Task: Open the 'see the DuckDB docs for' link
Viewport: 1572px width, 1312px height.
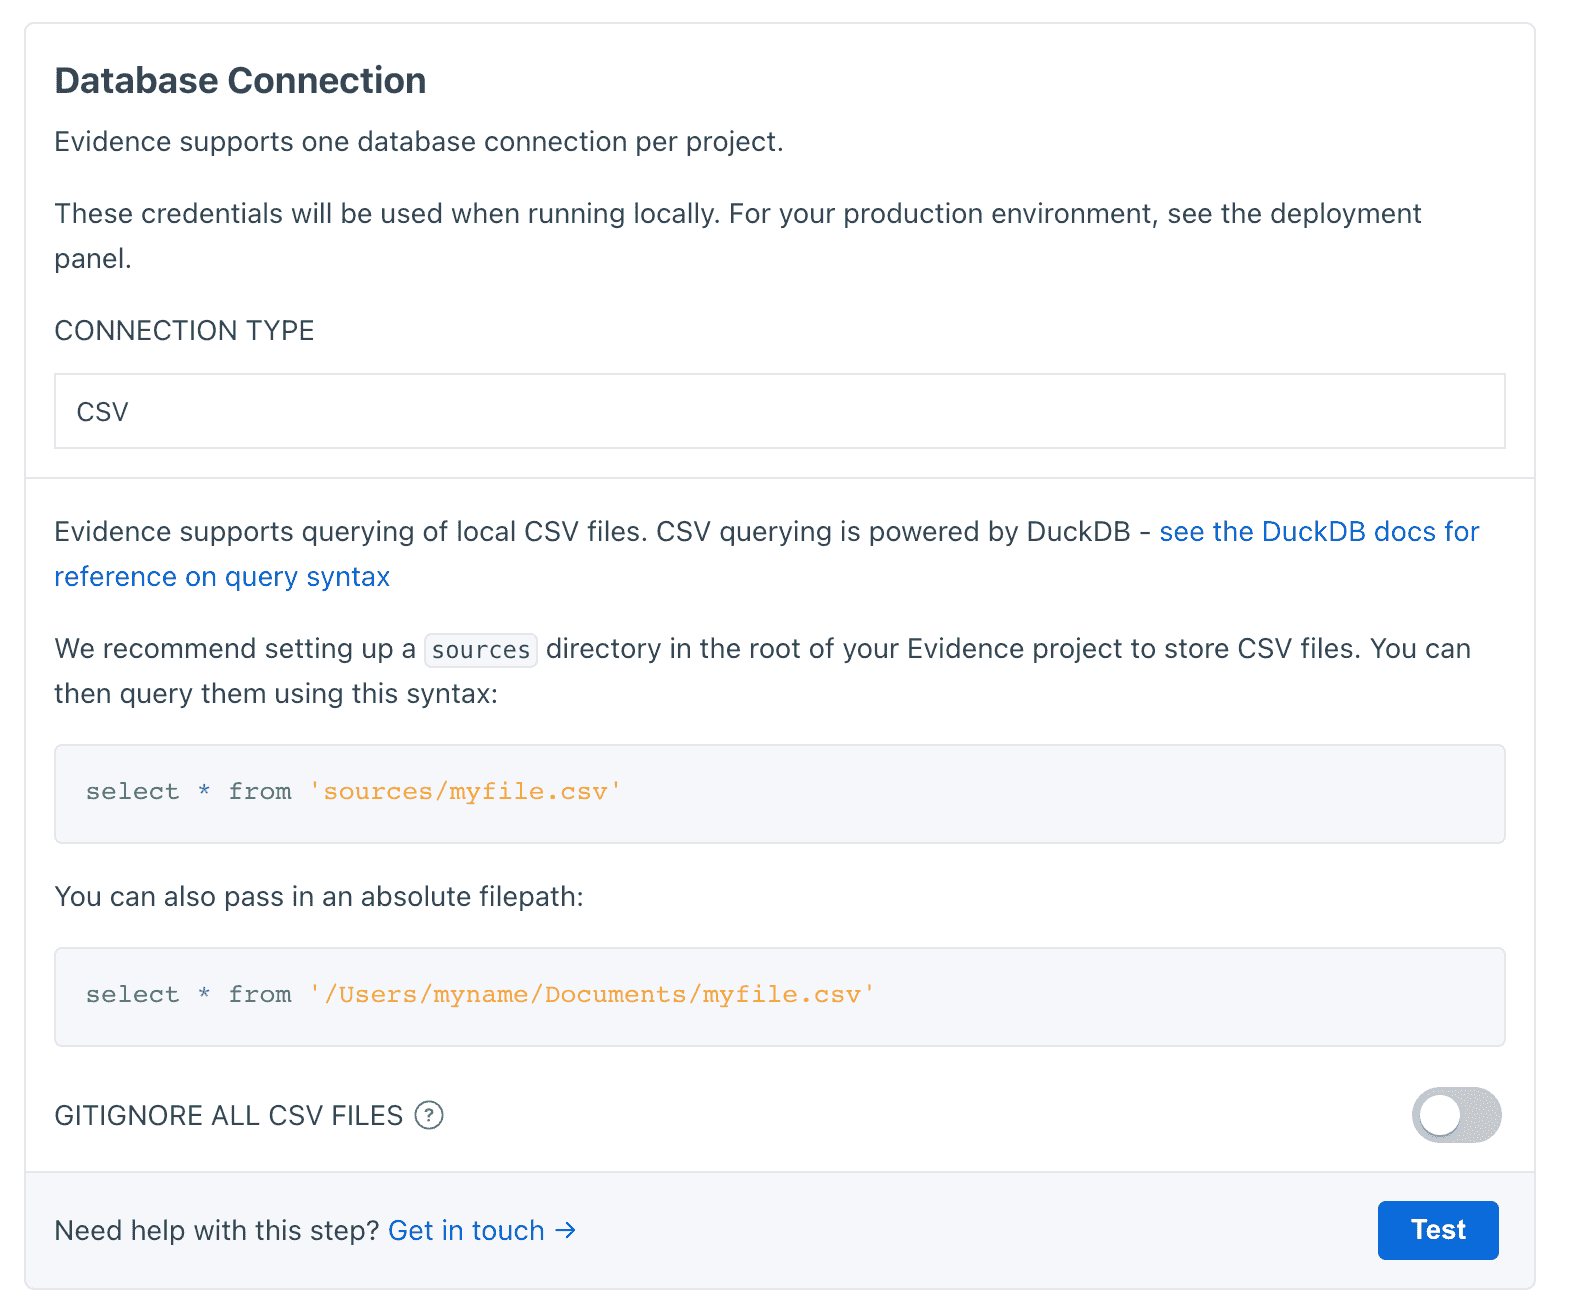Action: pyautogui.click(x=1318, y=531)
